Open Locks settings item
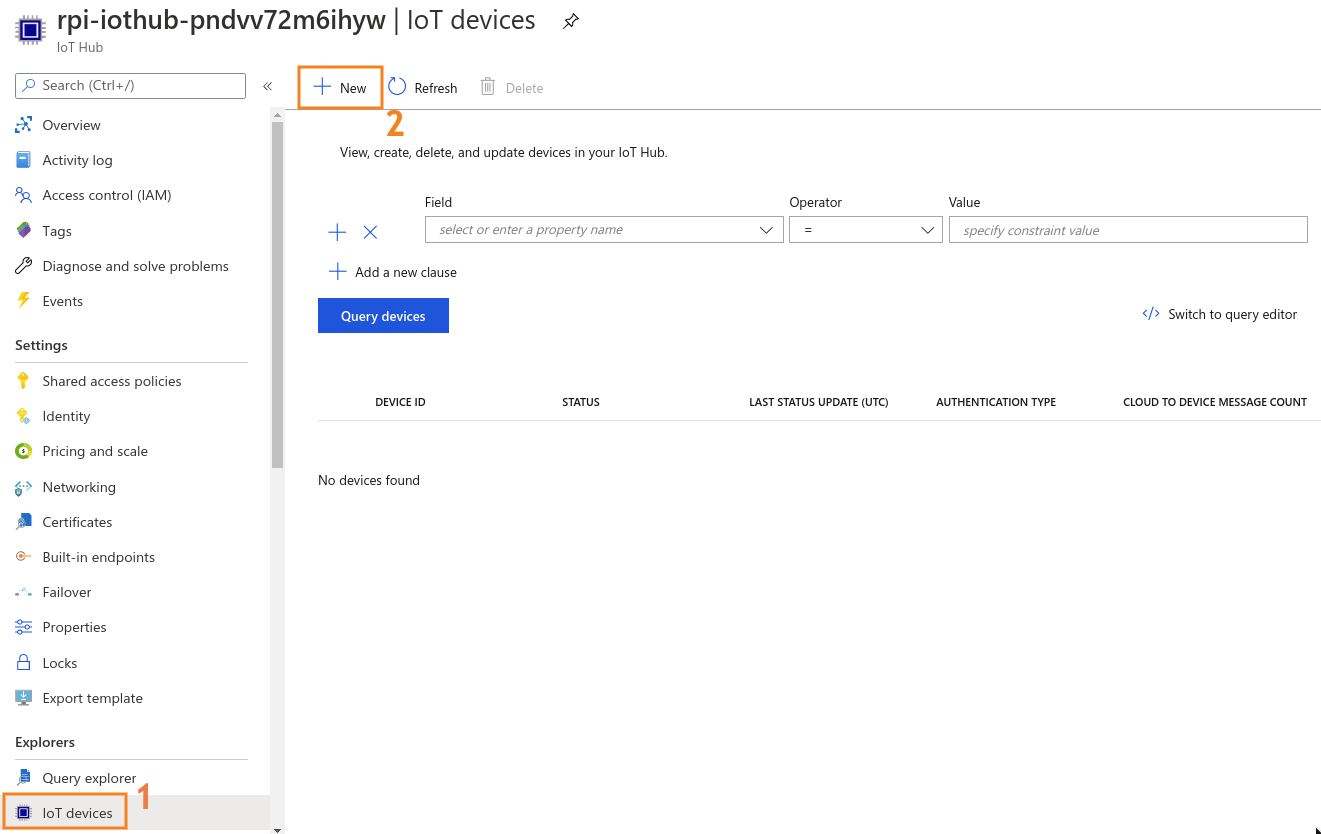The image size is (1321, 834). point(59,663)
